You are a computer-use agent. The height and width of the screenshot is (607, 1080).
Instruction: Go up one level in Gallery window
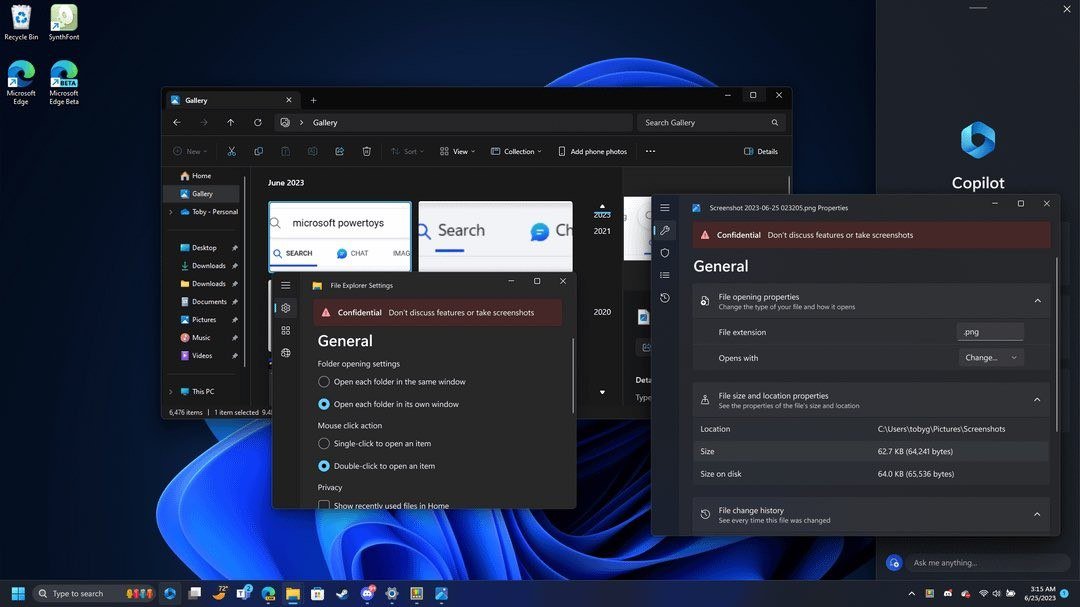231,123
